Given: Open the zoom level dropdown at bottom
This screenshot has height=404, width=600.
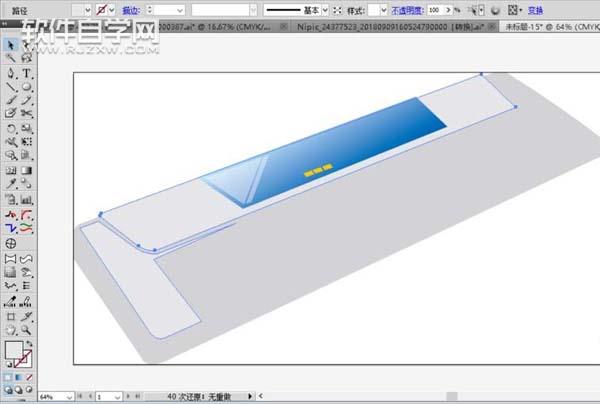Looking at the screenshot, I should [x=69, y=397].
